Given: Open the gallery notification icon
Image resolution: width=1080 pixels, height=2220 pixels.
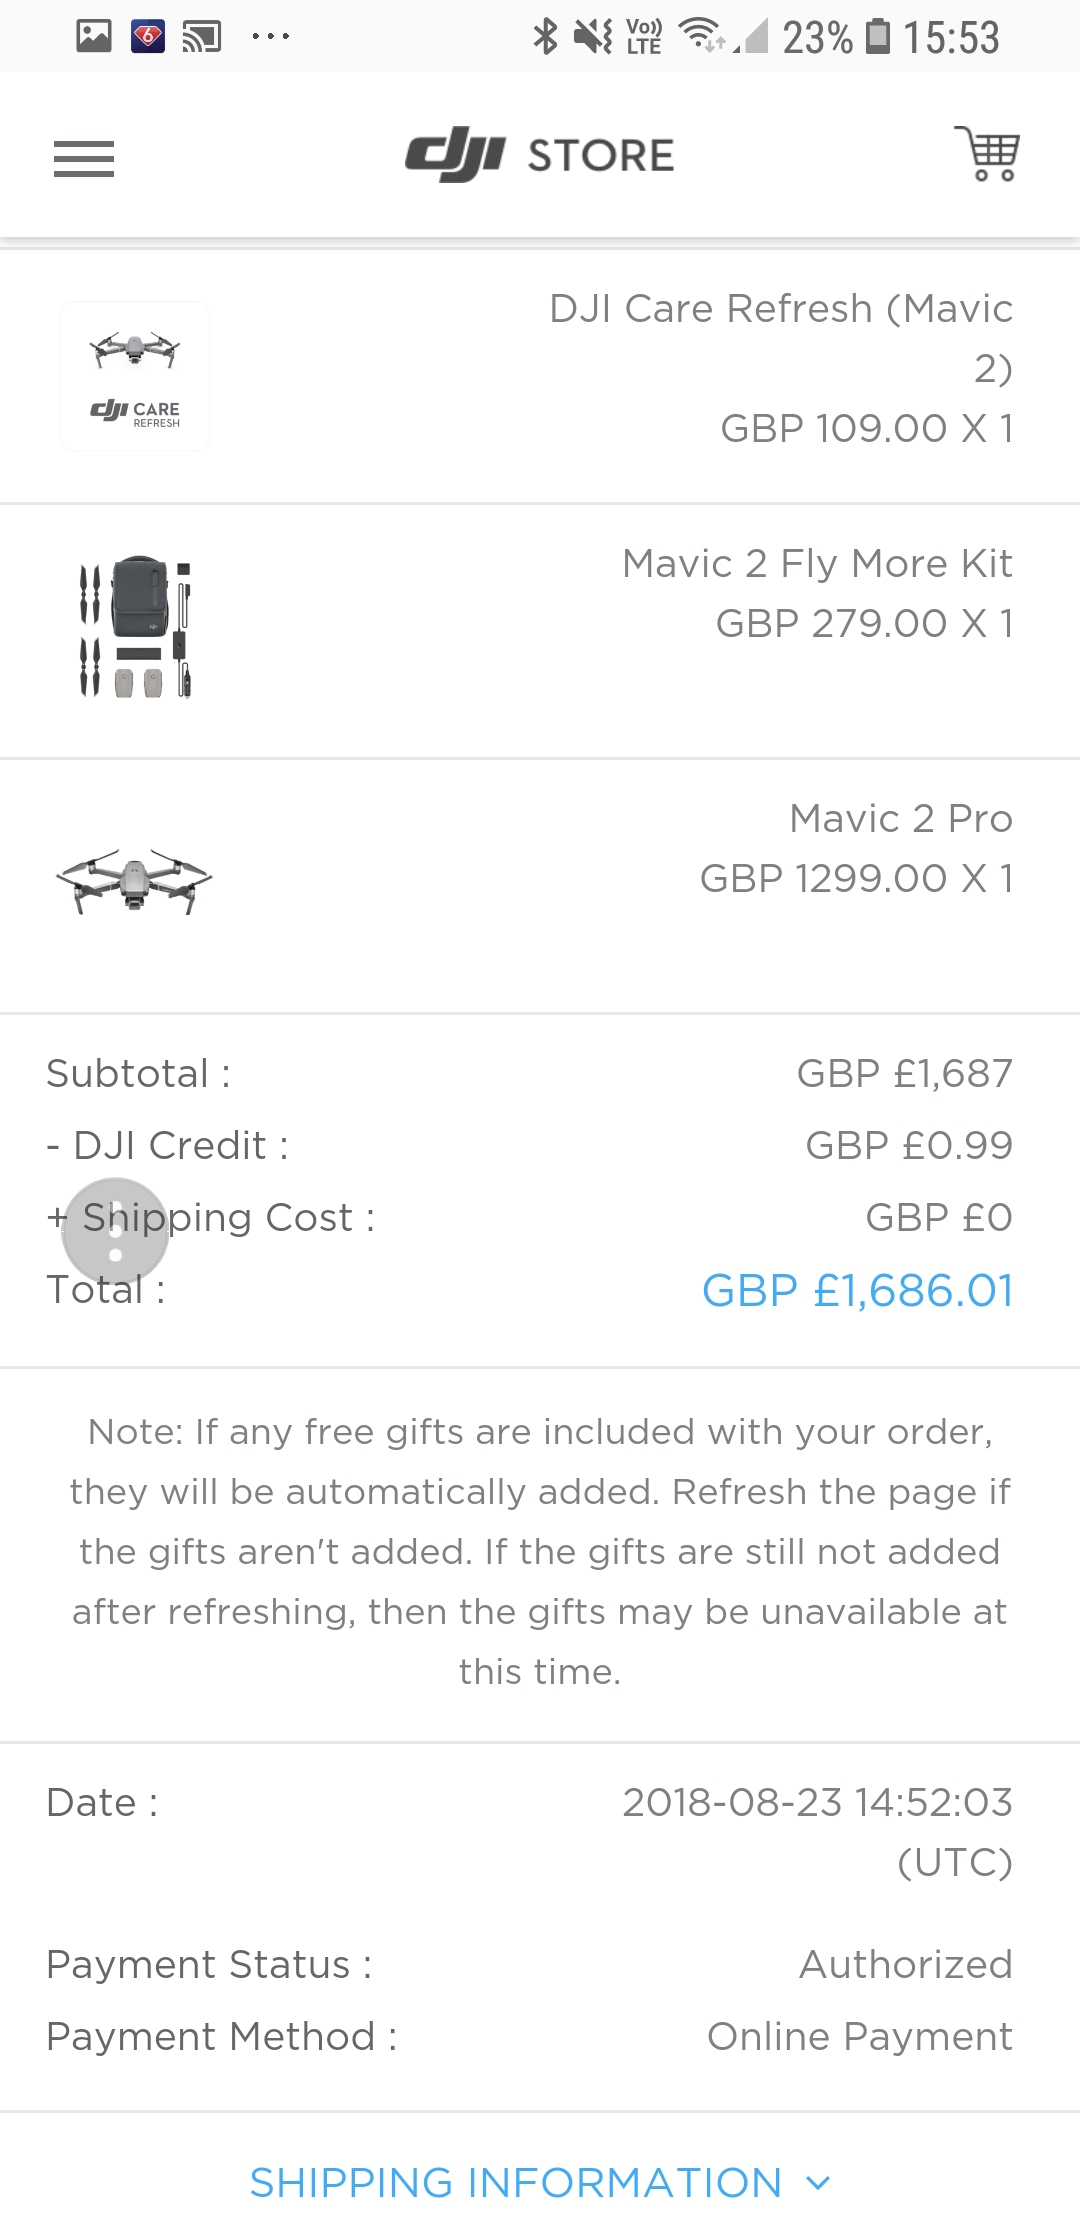Looking at the screenshot, I should click(94, 36).
